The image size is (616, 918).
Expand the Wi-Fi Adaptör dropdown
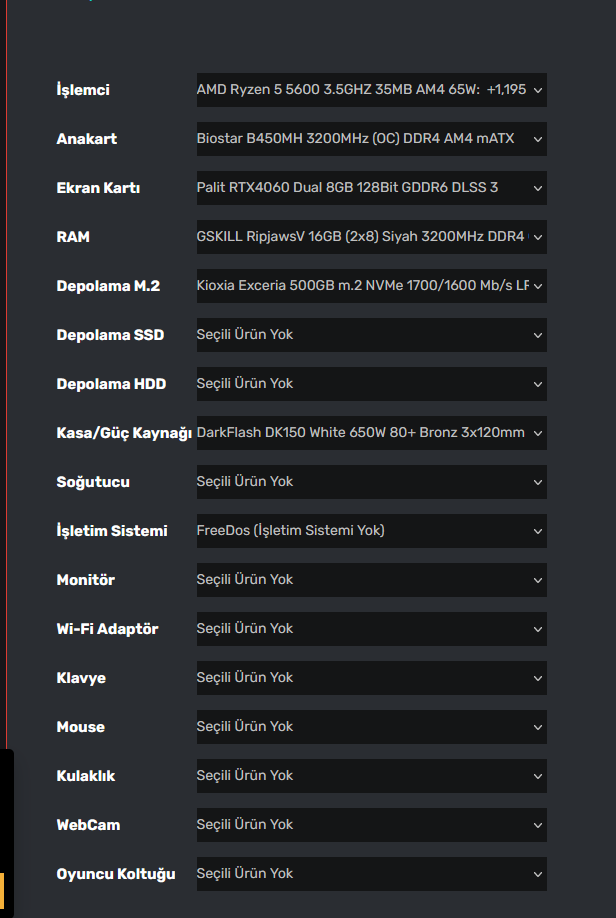371,629
